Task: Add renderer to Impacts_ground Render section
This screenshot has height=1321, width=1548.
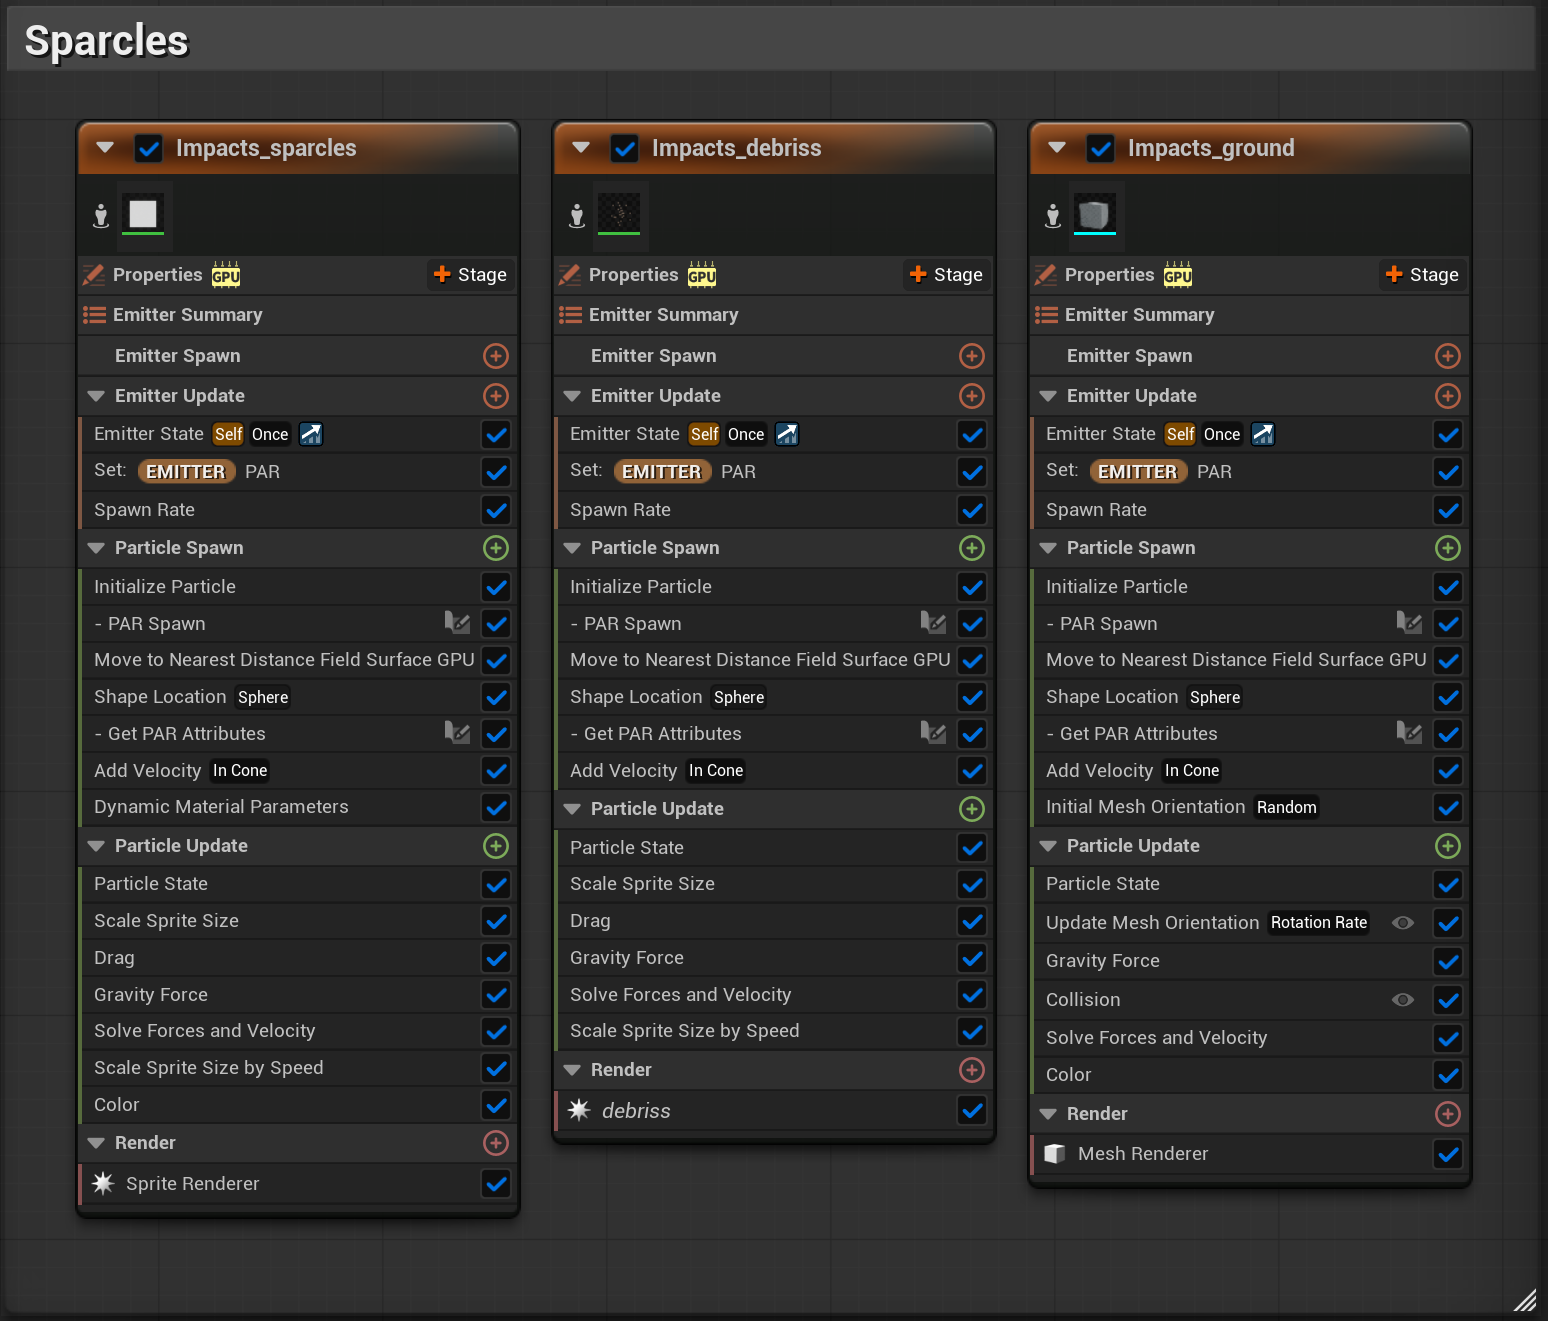Action: [1448, 1114]
